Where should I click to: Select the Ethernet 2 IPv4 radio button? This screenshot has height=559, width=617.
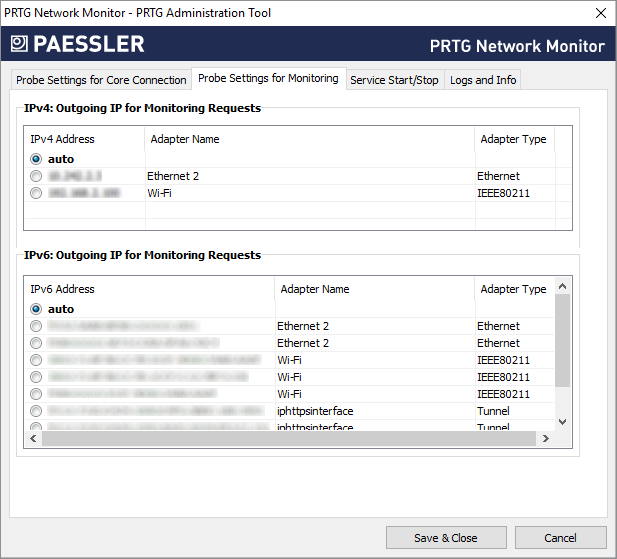coord(36,176)
